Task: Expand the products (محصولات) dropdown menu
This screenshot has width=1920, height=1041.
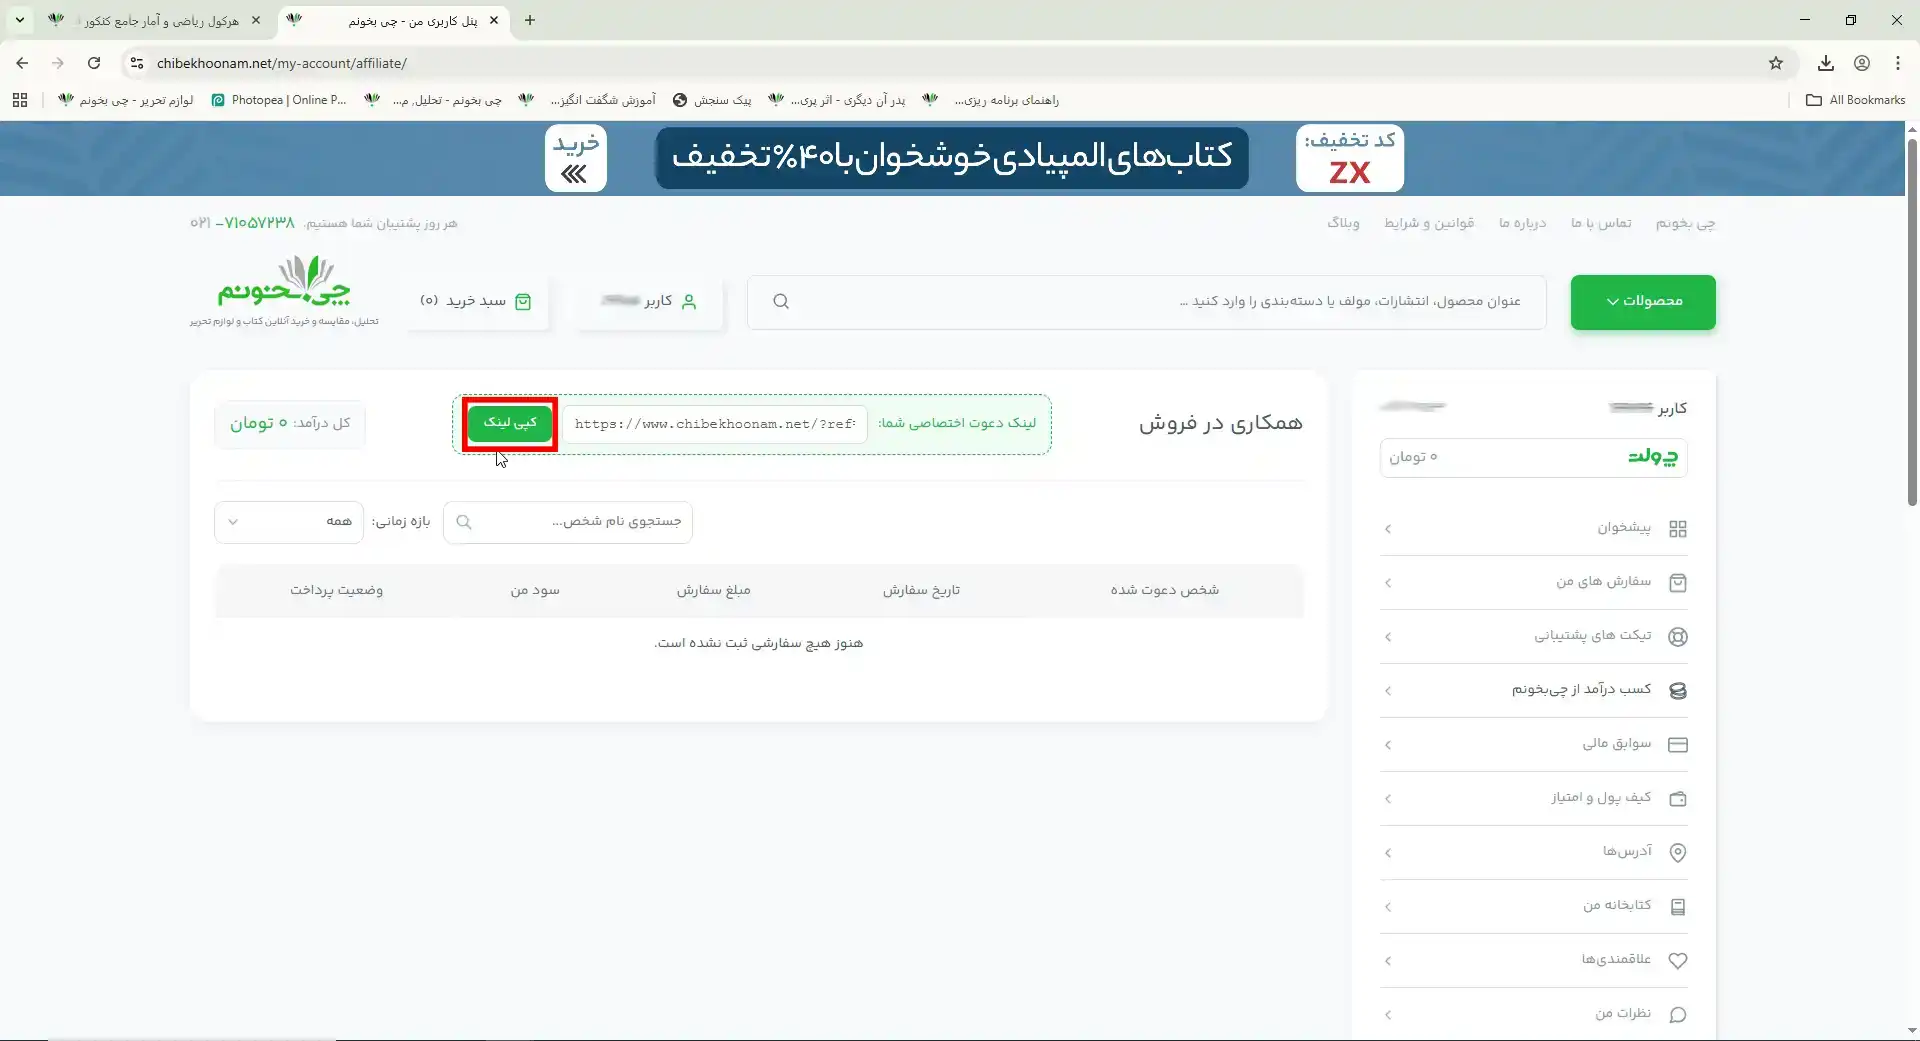Action: pyautogui.click(x=1642, y=302)
